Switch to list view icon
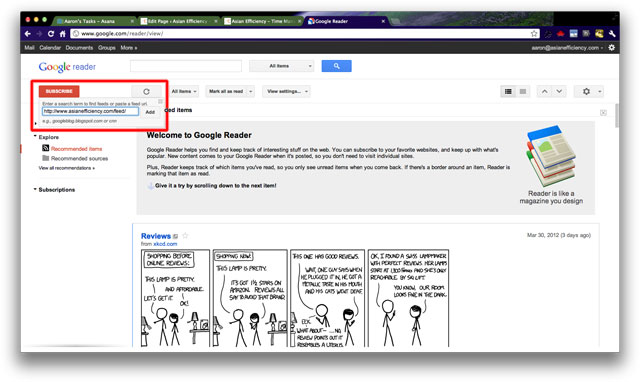640x382 pixels. click(x=523, y=91)
